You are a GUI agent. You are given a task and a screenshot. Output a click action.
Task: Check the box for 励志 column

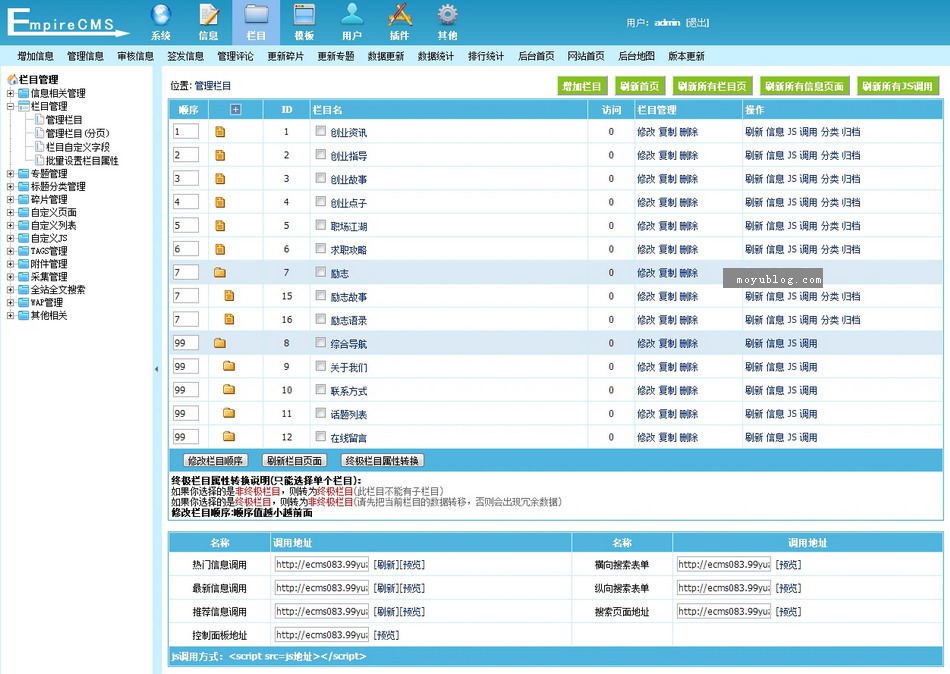point(321,272)
